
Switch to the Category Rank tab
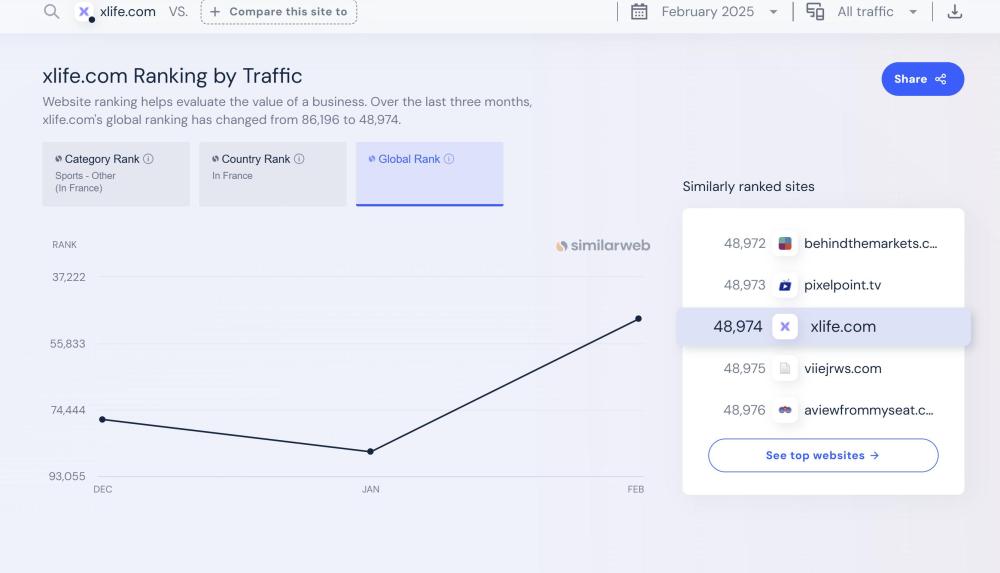point(115,174)
